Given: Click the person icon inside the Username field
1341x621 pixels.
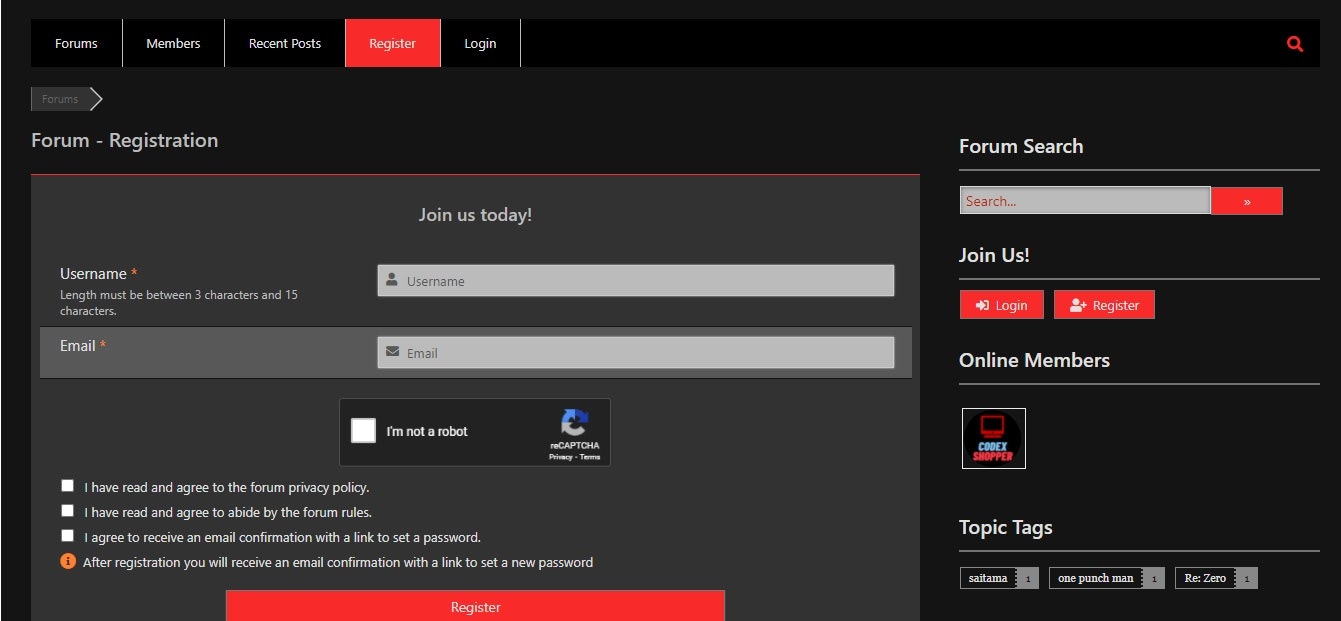Looking at the screenshot, I should (x=391, y=280).
